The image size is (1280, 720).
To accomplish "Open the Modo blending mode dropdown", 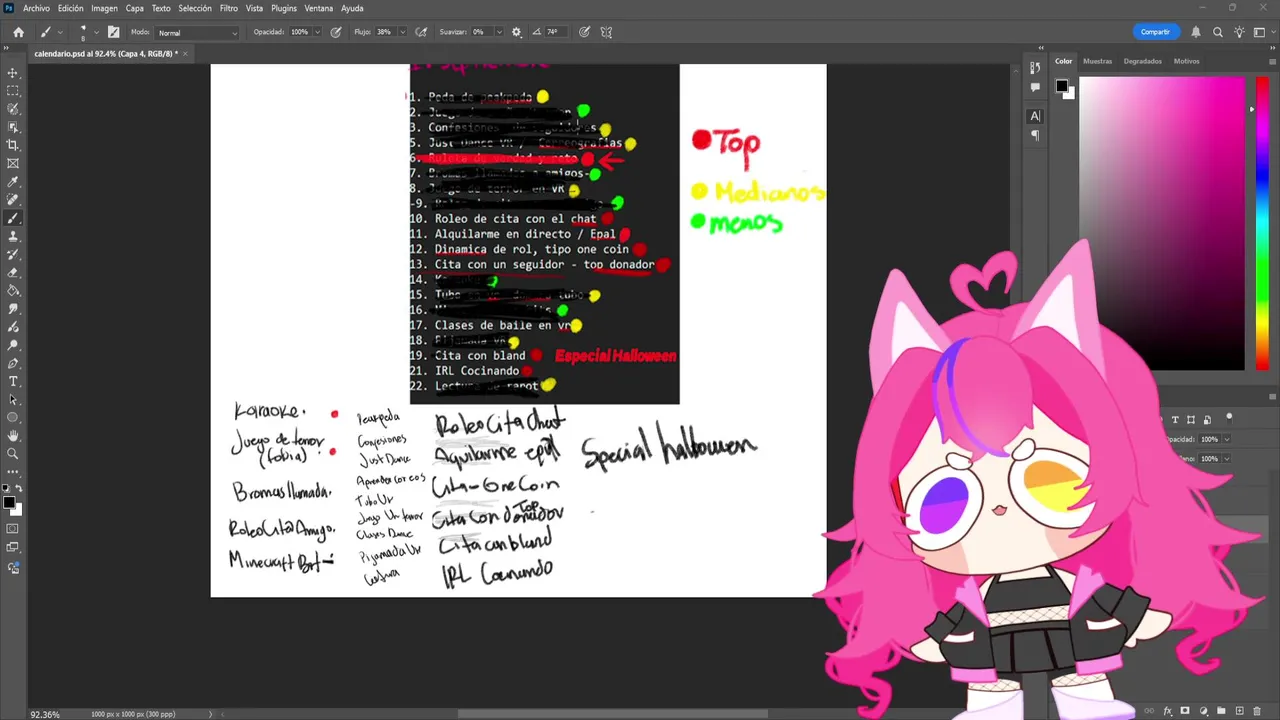I will (198, 32).
